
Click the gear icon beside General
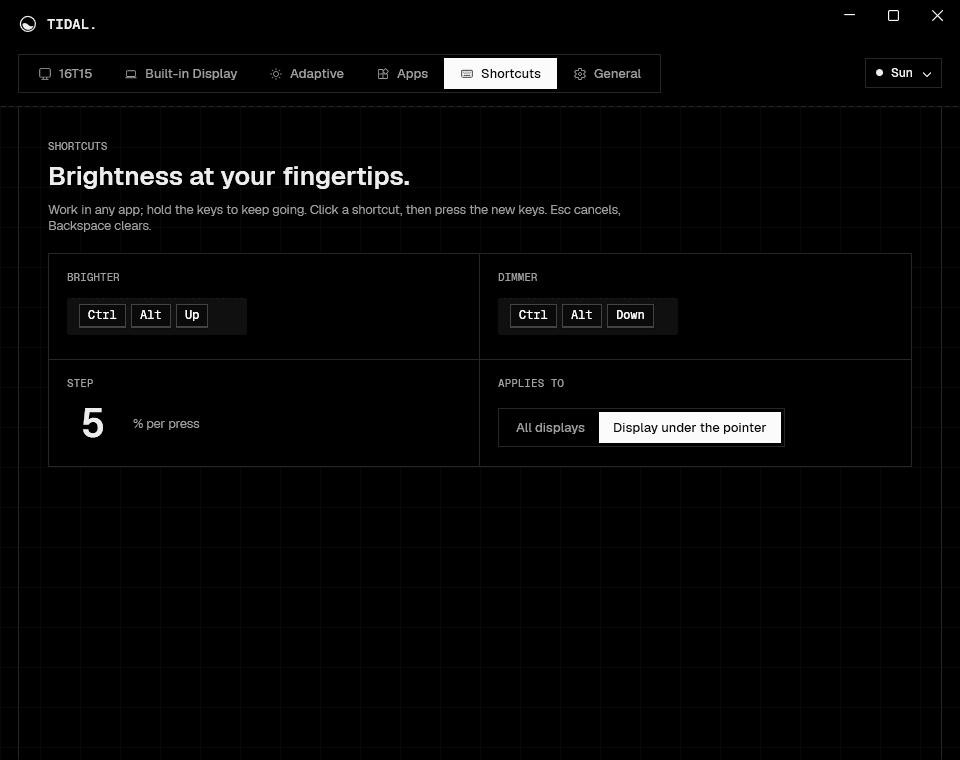coord(580,74)
